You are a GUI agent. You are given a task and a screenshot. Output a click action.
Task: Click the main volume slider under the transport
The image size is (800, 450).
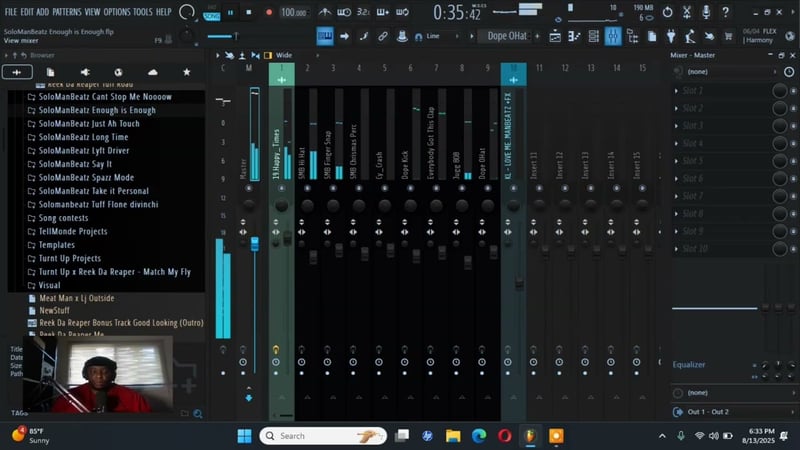tap(222, 36)
